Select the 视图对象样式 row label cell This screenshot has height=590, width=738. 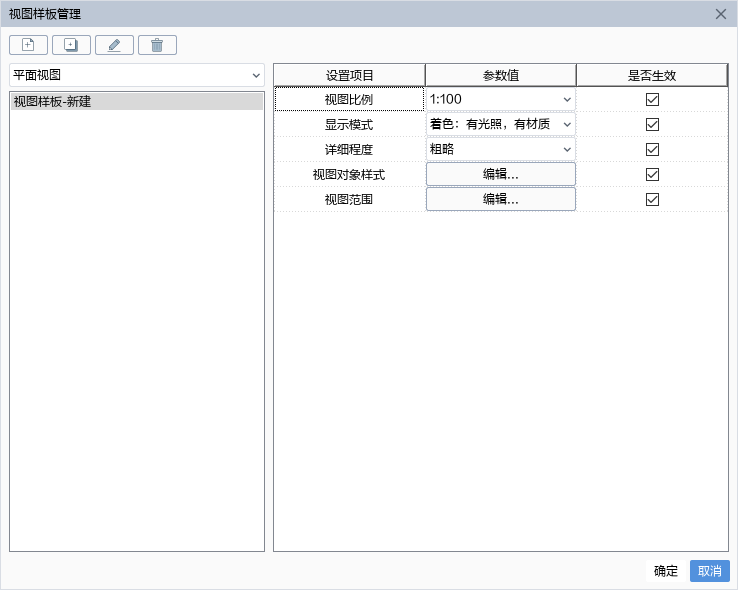(x=349, y=175)
